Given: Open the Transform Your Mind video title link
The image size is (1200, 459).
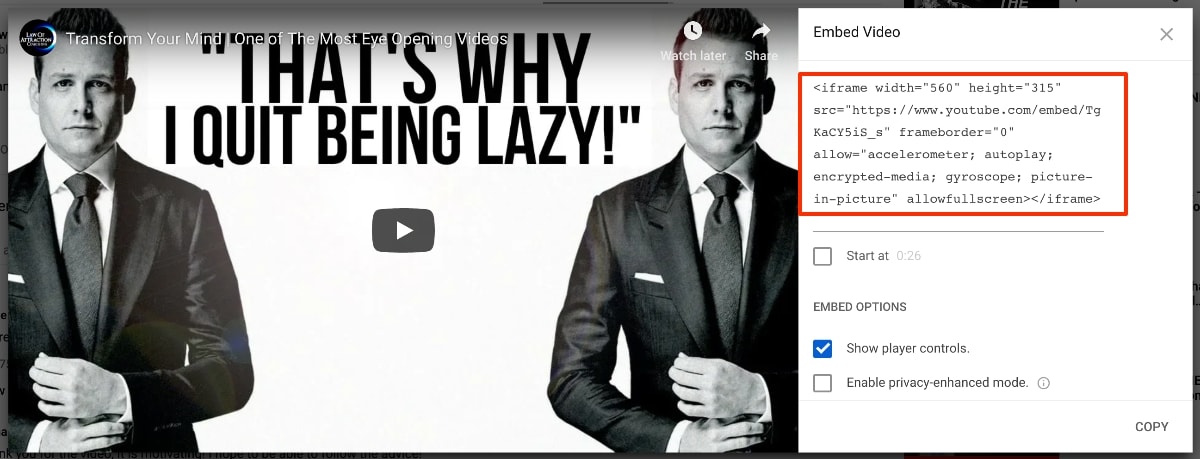Looking at the screenshot, I should point(287,39).
